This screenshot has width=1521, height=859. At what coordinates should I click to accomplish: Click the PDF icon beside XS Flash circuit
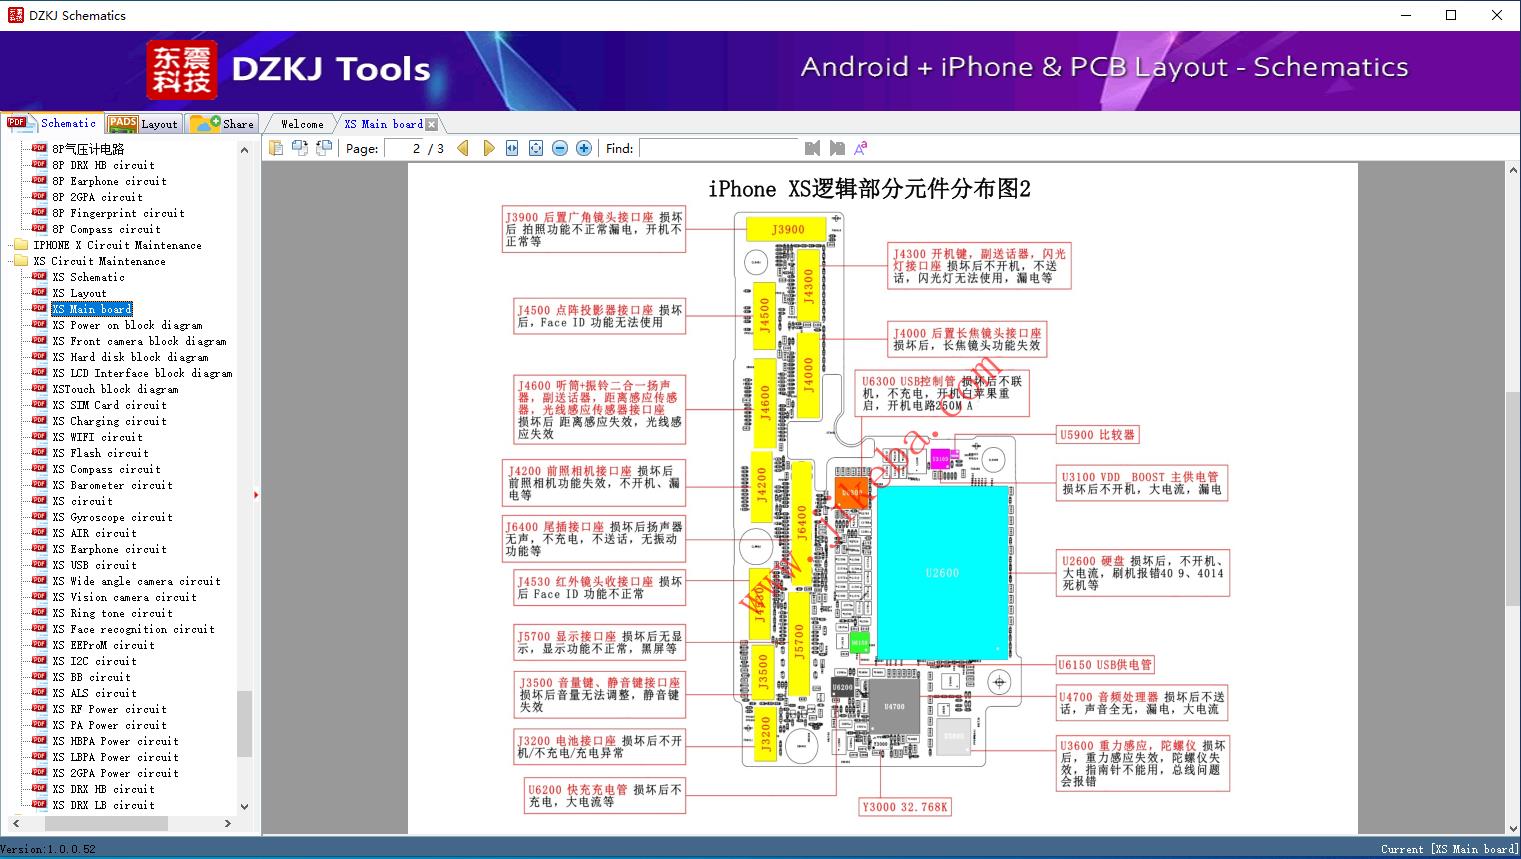(x=39, y=453)
